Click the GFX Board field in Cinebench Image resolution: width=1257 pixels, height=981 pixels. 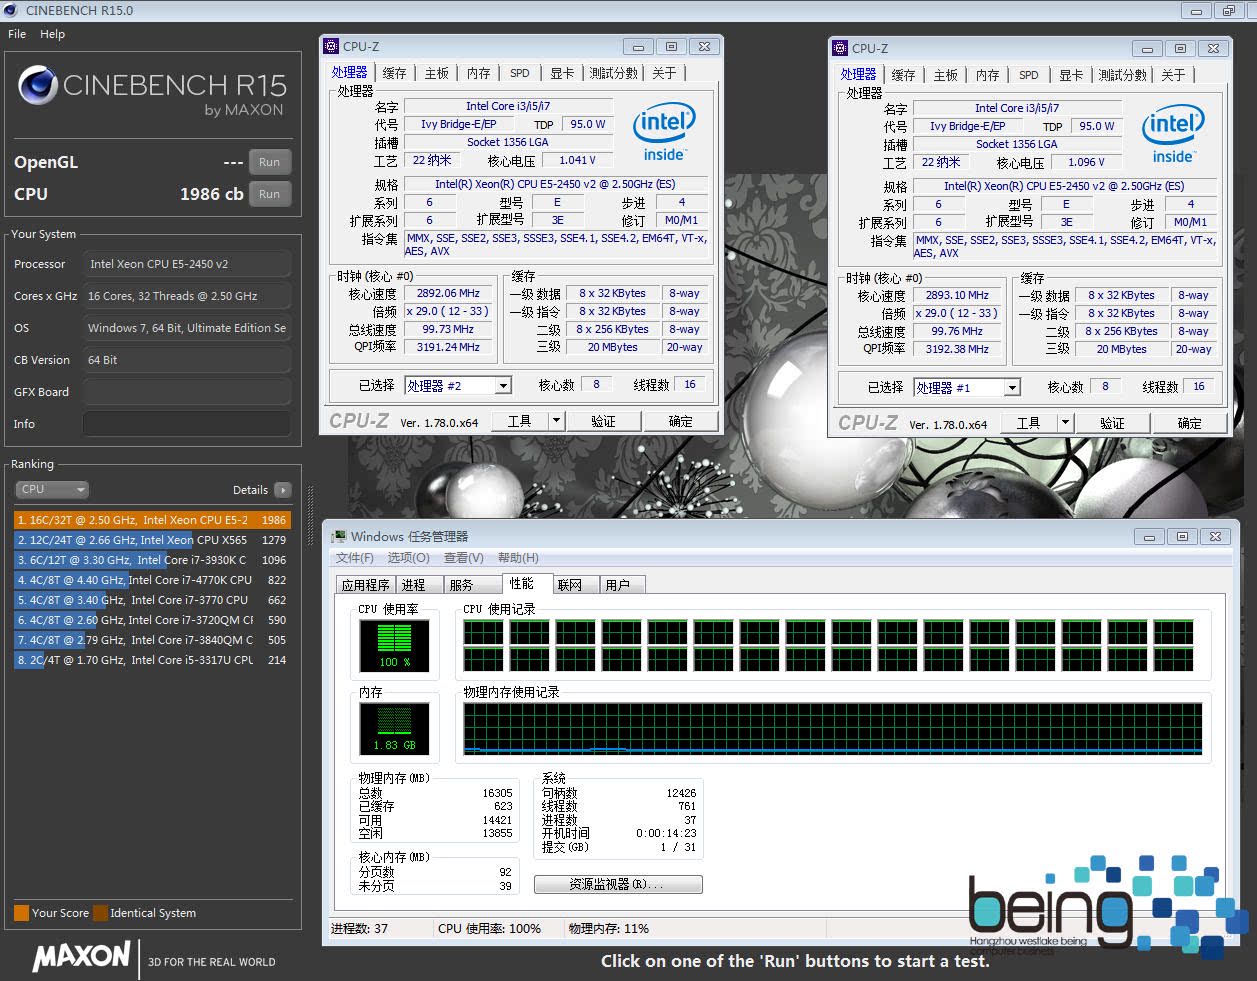187,392
